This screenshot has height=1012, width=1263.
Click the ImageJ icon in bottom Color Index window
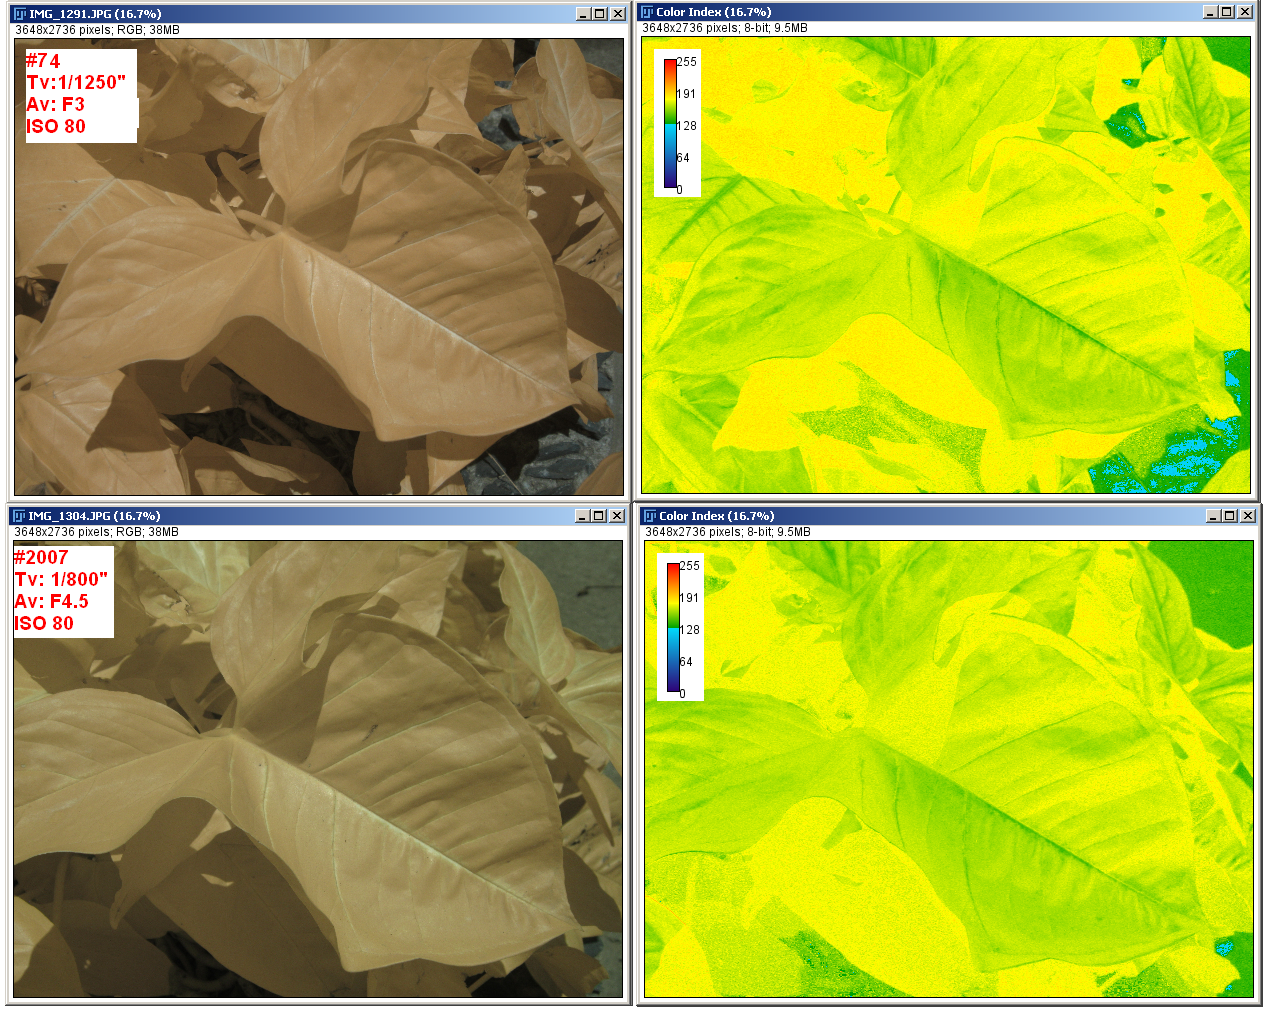(650, 516)
